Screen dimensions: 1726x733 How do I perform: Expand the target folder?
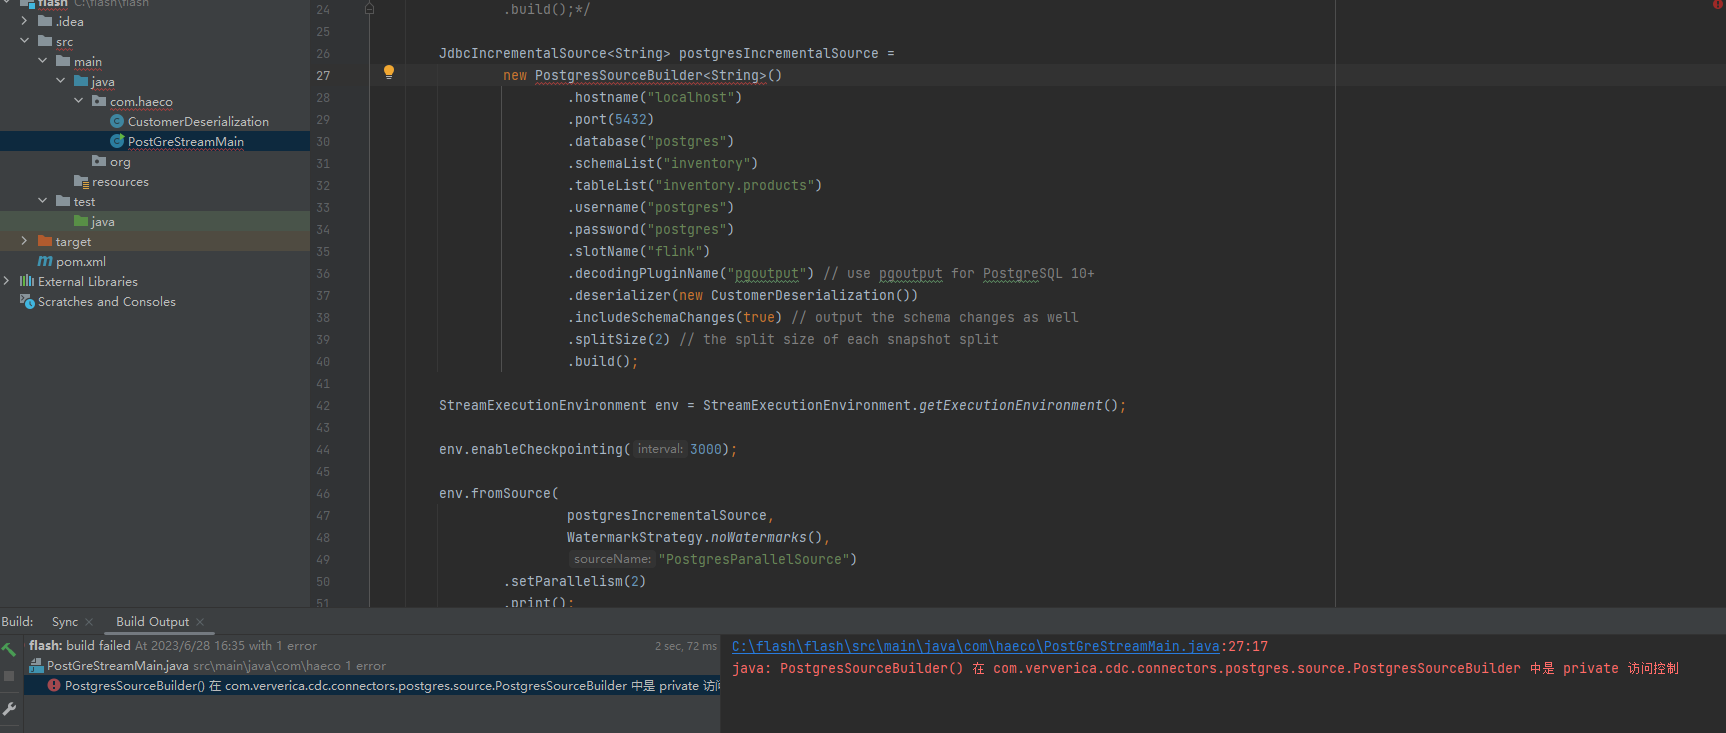coord(24,241)
